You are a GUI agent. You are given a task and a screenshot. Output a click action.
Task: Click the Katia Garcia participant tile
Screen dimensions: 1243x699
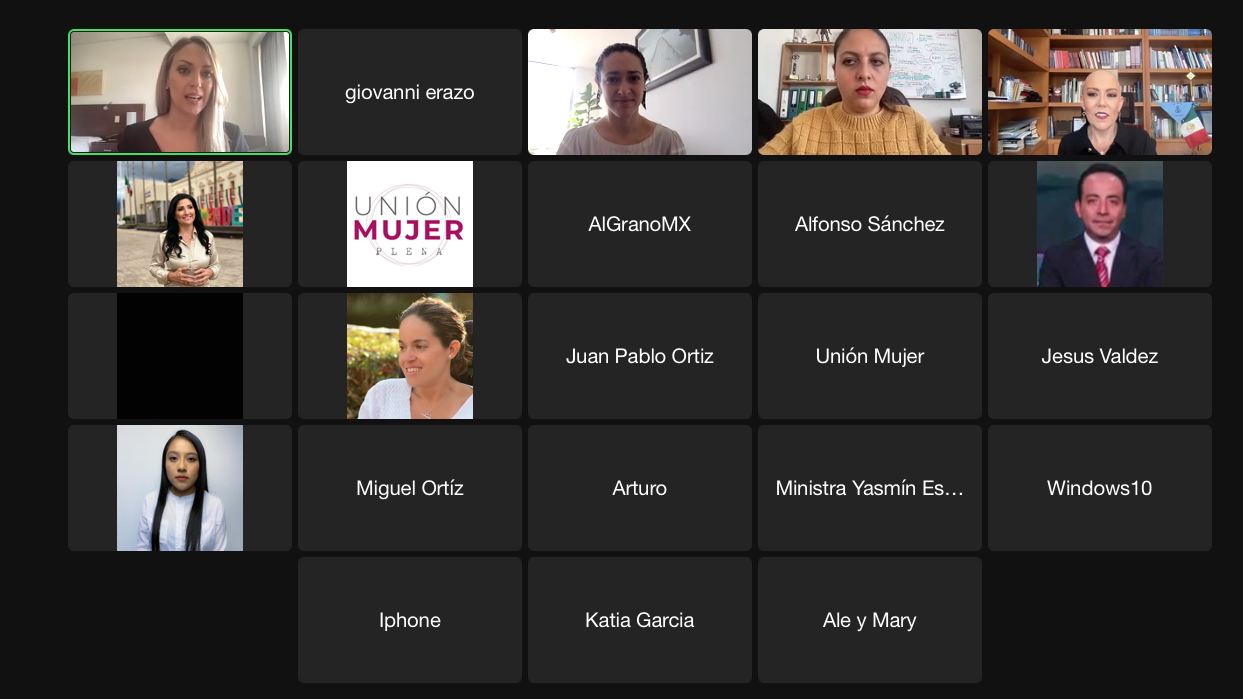click(640, 620)
